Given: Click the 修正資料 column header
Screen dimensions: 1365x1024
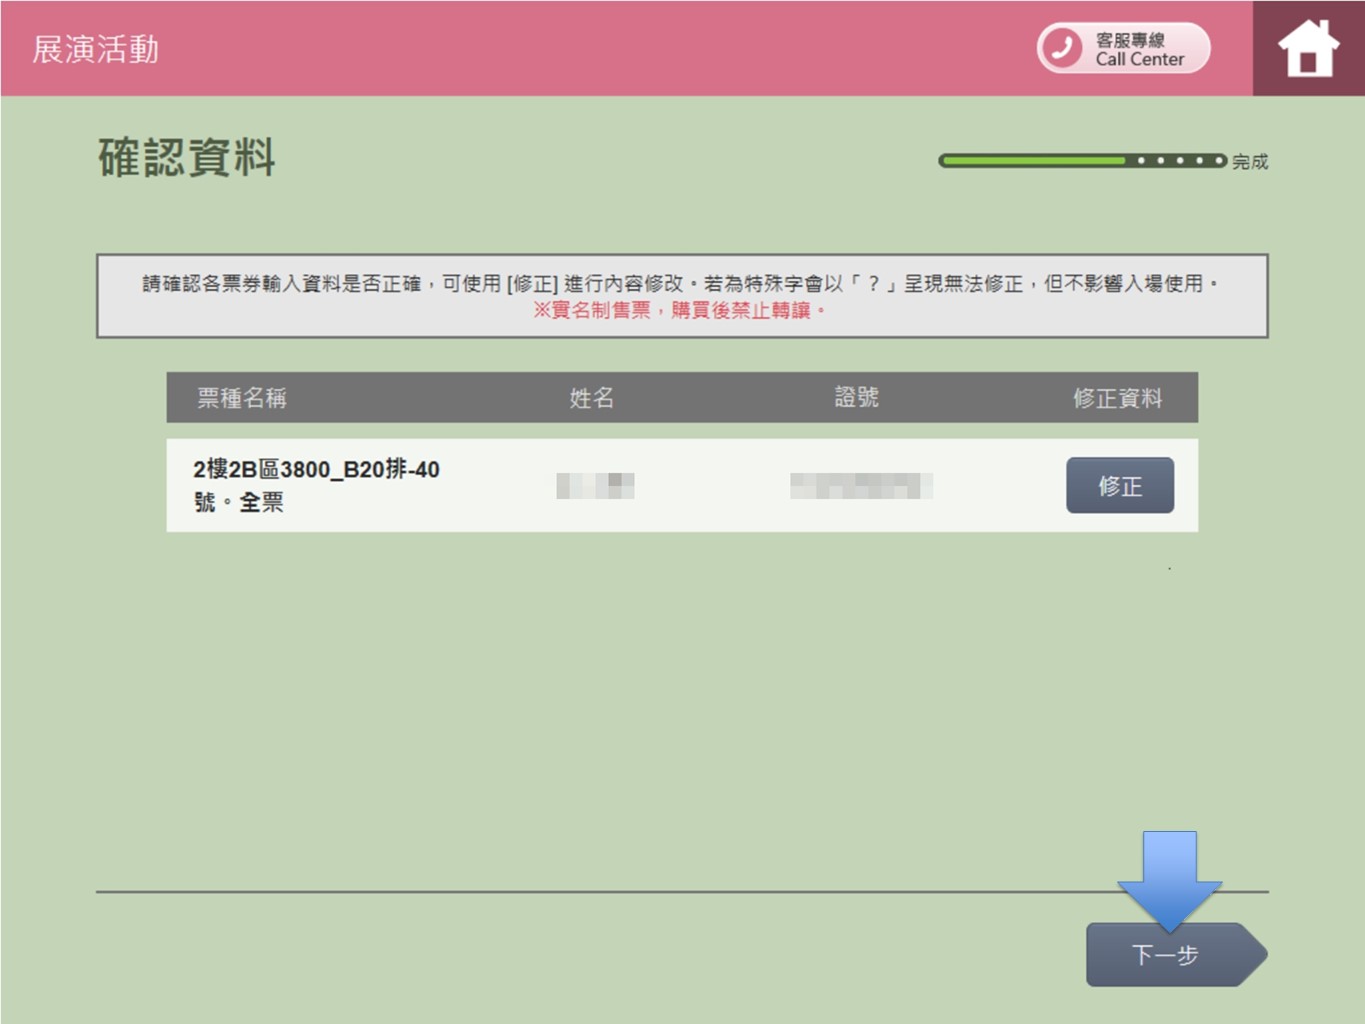Looking at the screenshot, I should (1117, 398).
